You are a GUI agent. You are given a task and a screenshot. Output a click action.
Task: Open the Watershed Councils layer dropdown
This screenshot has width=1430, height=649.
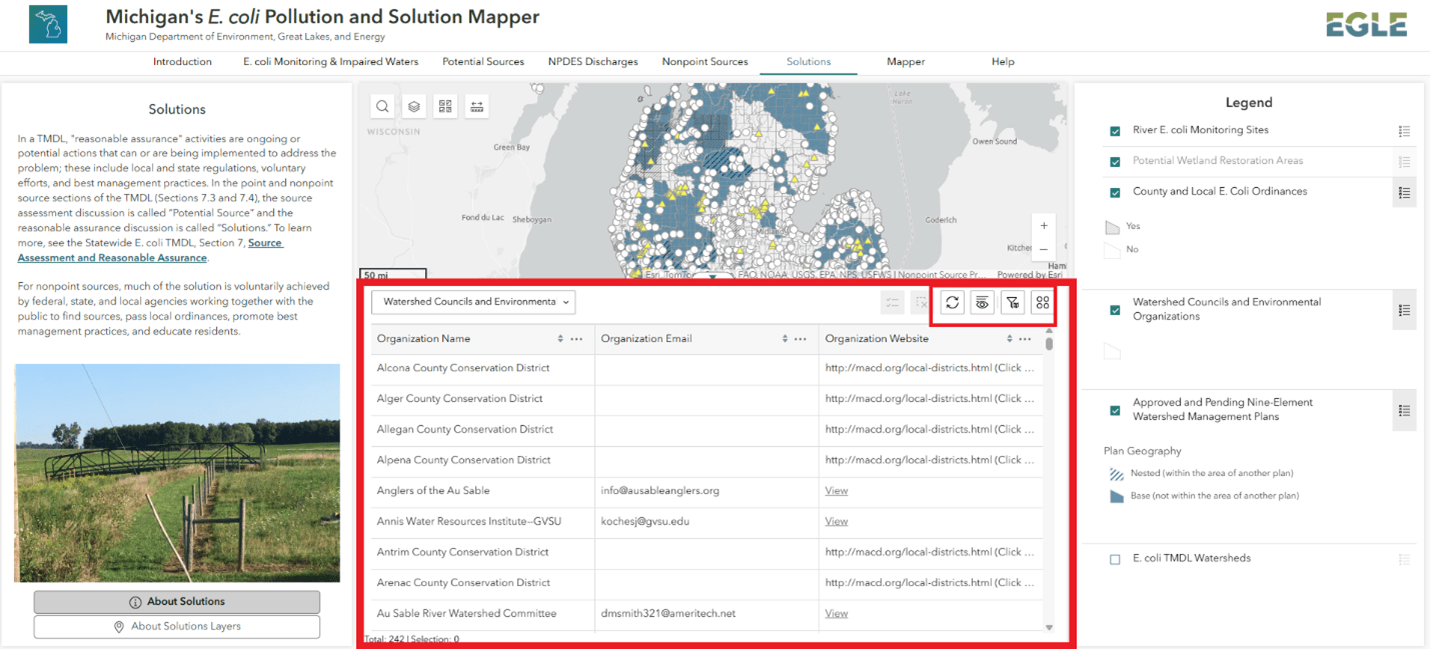473,302
